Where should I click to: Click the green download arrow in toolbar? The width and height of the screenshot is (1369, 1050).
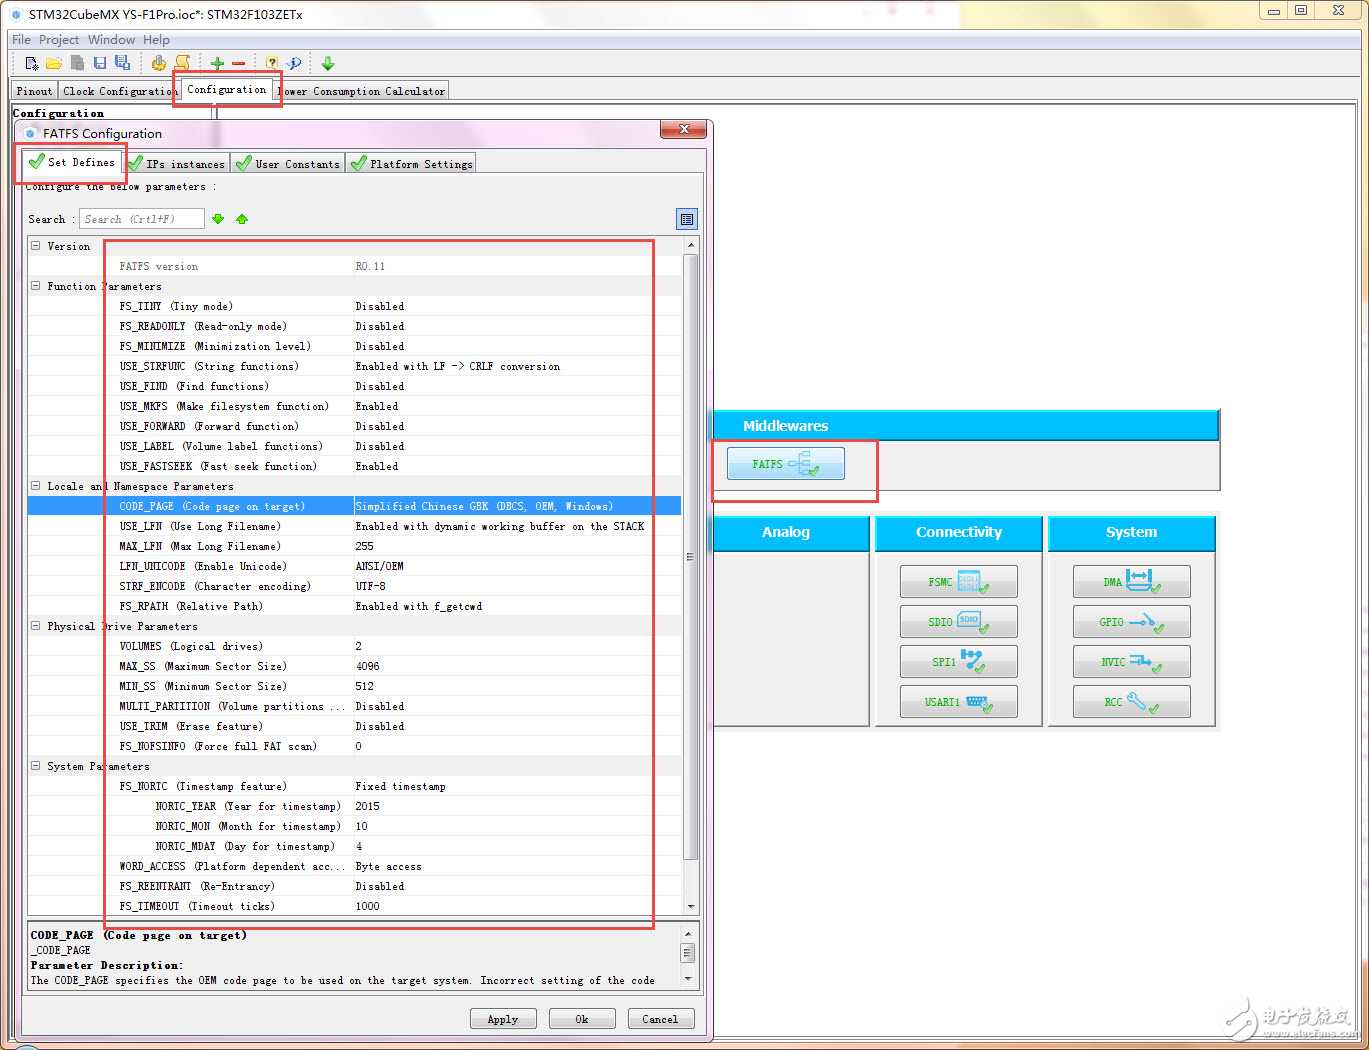pos(328,63)
